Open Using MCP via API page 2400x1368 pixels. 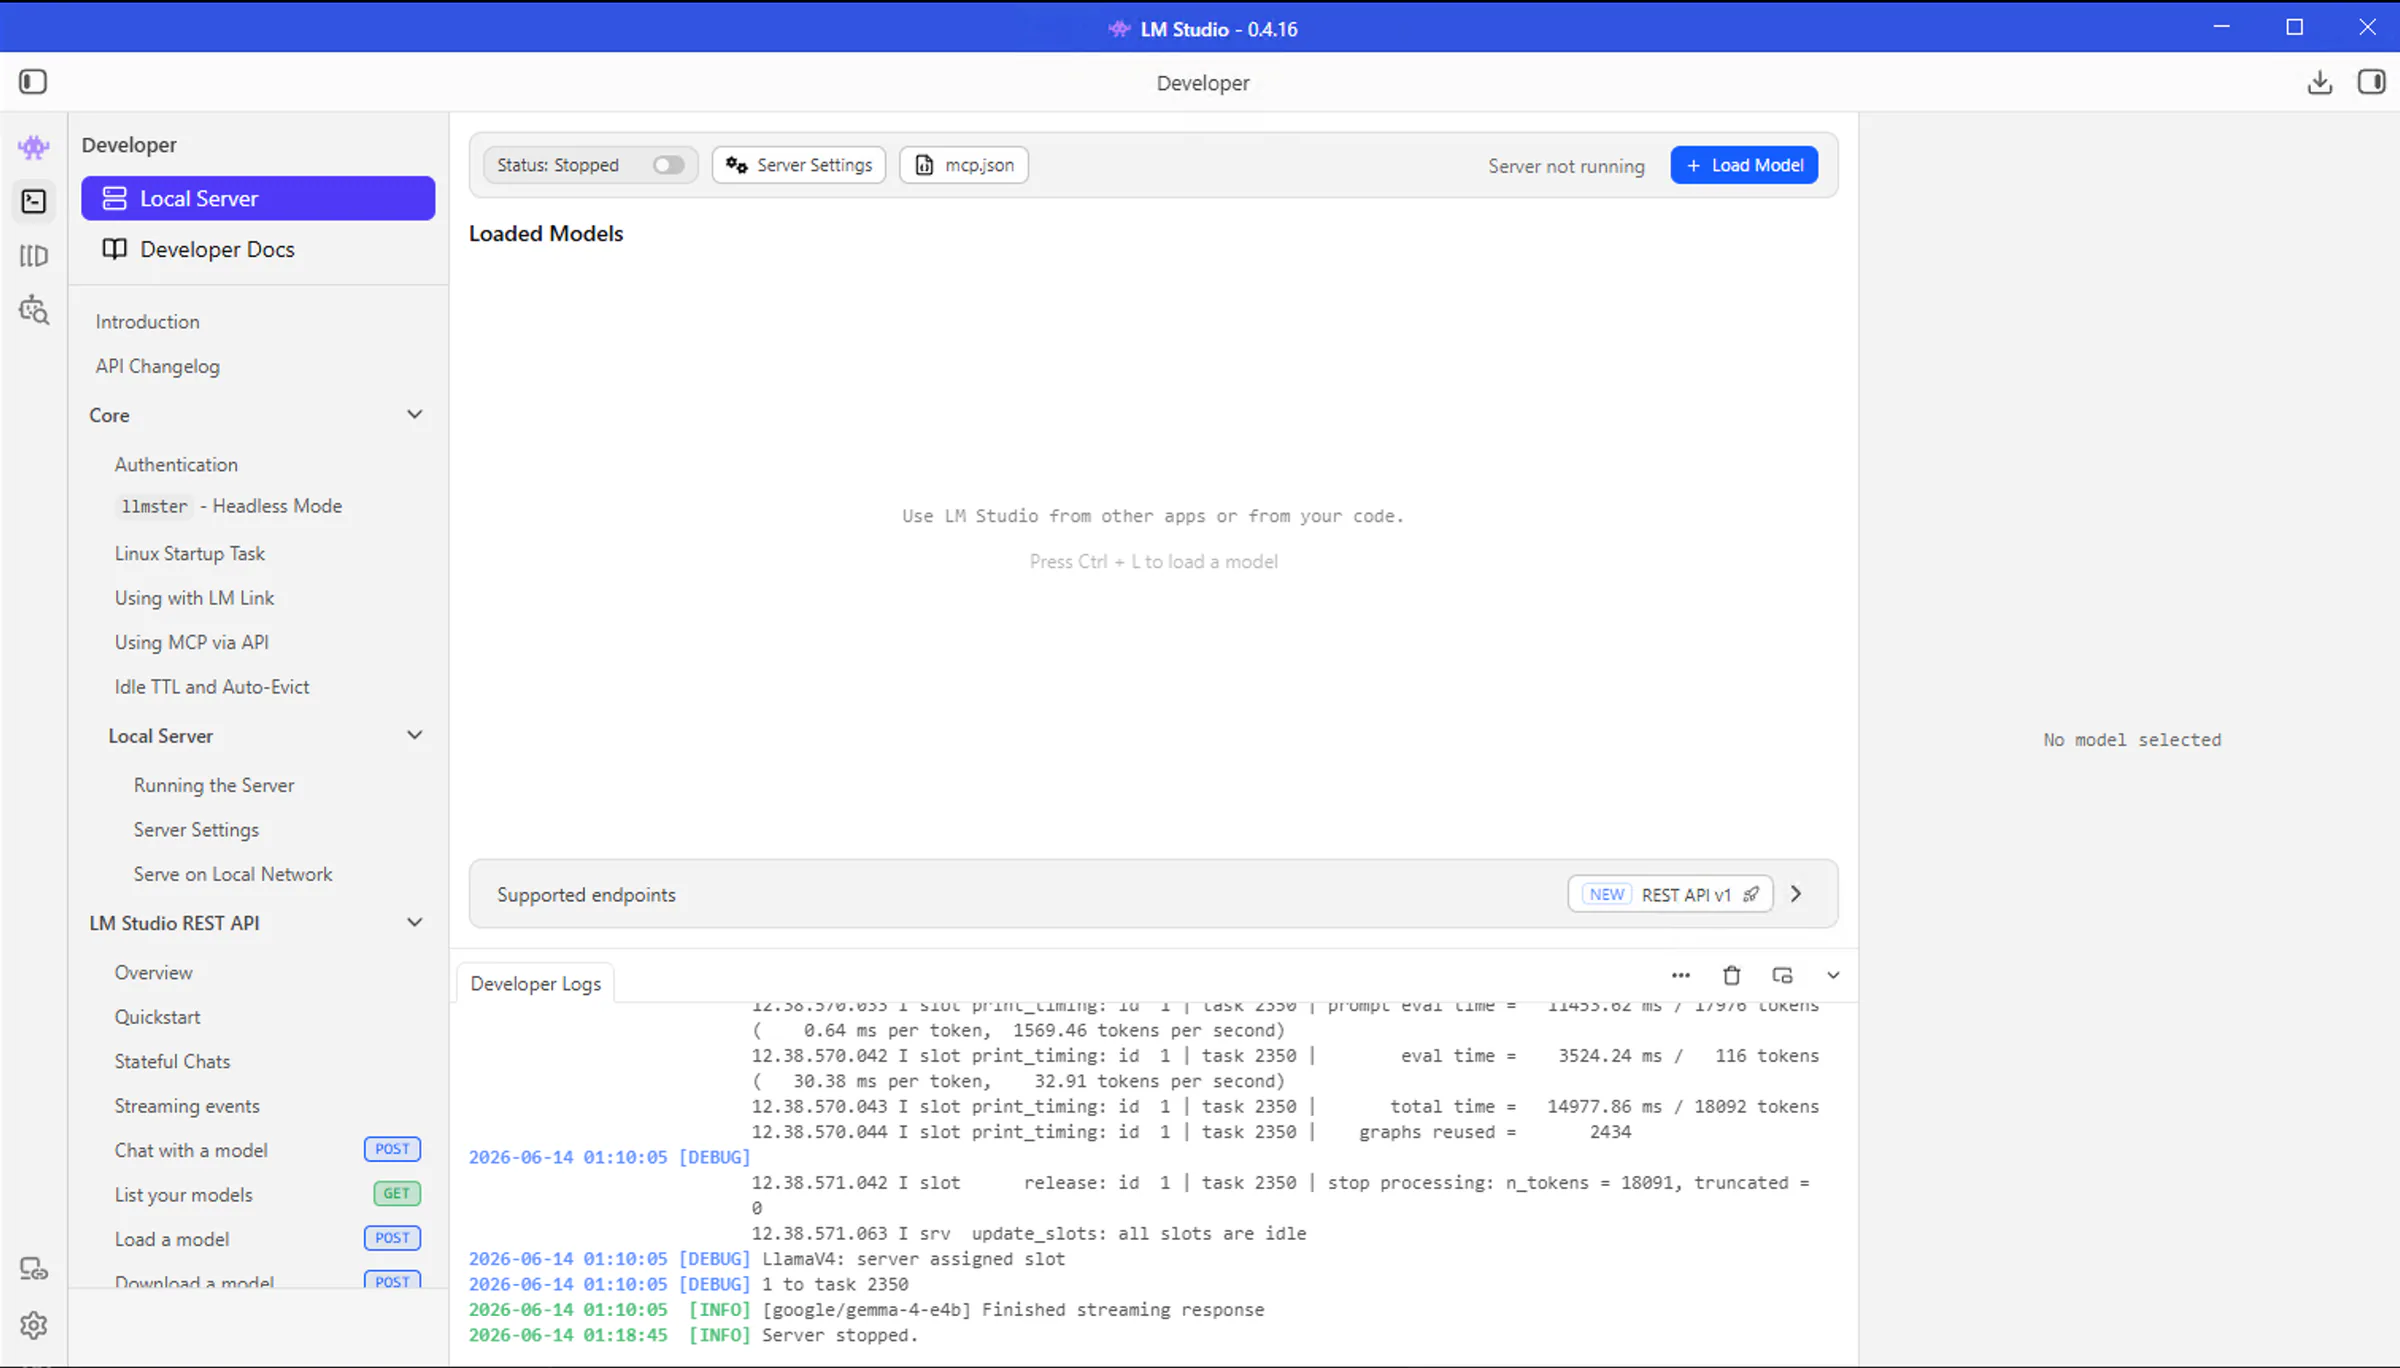(191, 642)
